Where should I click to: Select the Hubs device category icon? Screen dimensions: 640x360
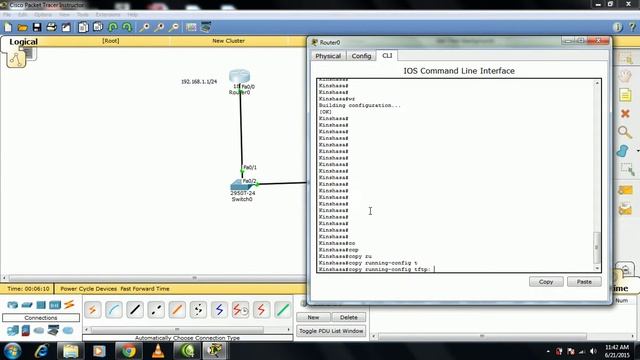point(41,305)
